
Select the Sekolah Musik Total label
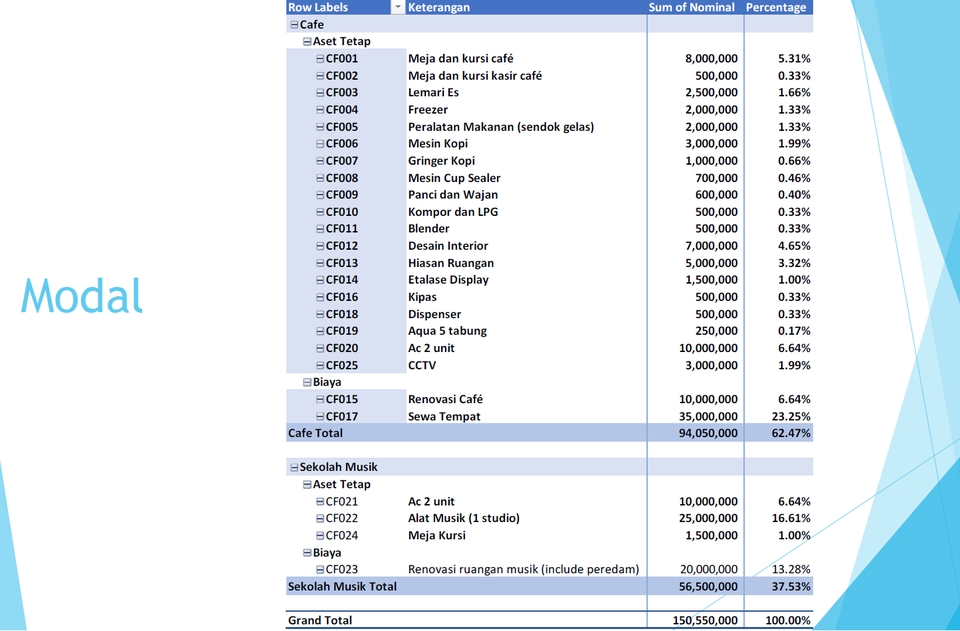(342, 586)
